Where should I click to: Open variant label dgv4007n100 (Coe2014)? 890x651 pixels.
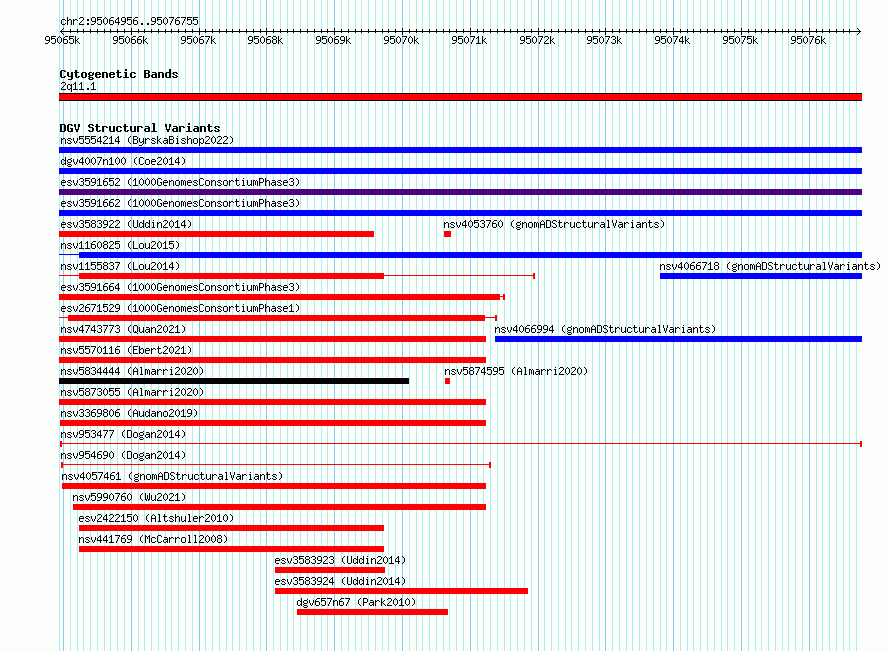123,161
